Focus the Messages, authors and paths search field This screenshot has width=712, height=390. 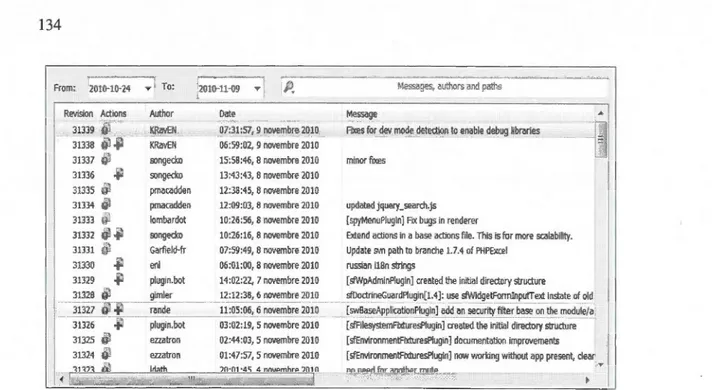pyautogui.click(x=445, y=87)
